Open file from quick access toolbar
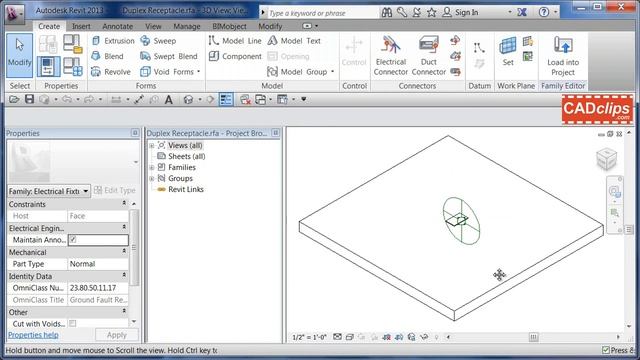Screen dimensions: 640x360 click(x=14, y=99)
